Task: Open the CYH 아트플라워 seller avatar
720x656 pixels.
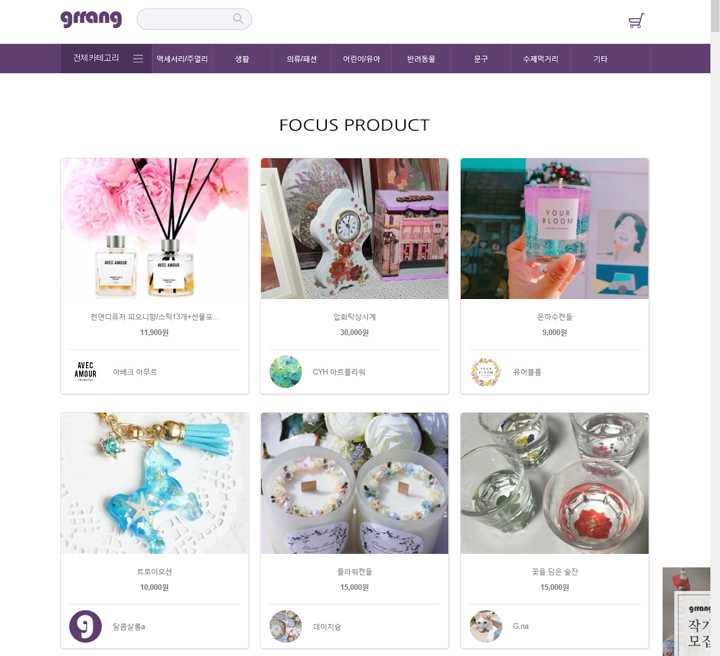Action: 286,371
